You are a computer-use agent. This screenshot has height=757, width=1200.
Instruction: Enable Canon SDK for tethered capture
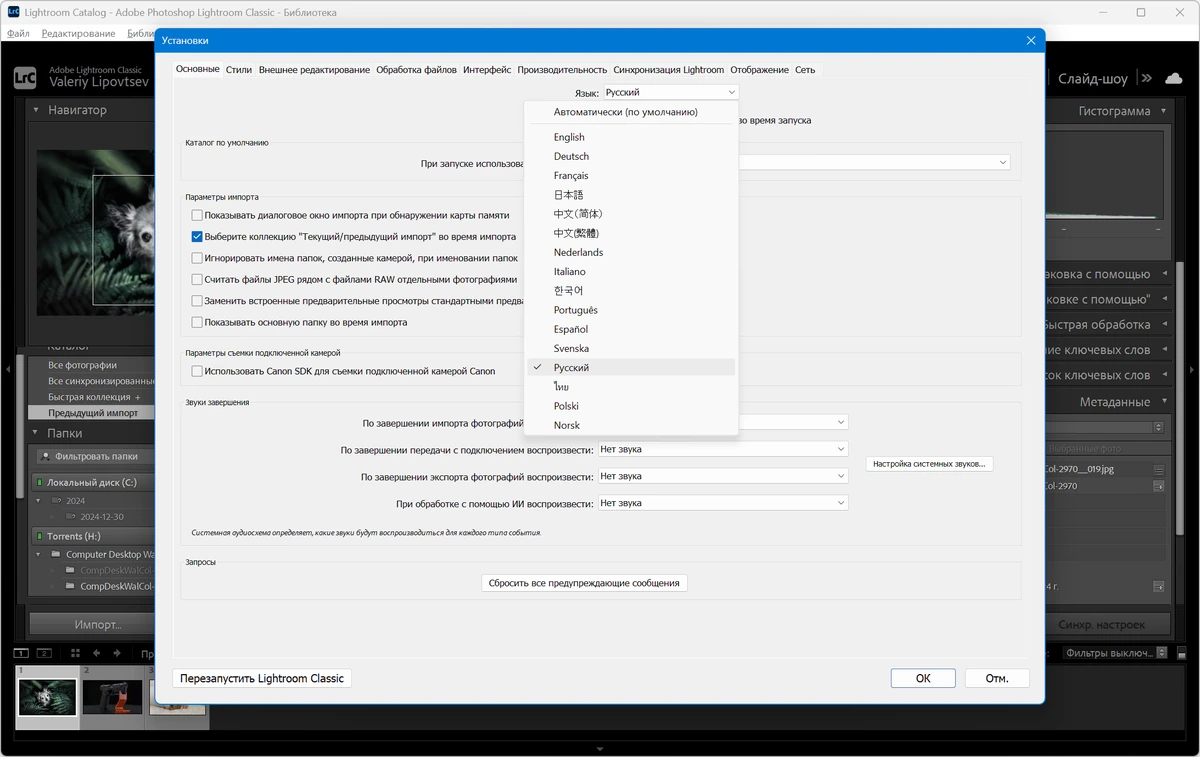coord(197,371)
